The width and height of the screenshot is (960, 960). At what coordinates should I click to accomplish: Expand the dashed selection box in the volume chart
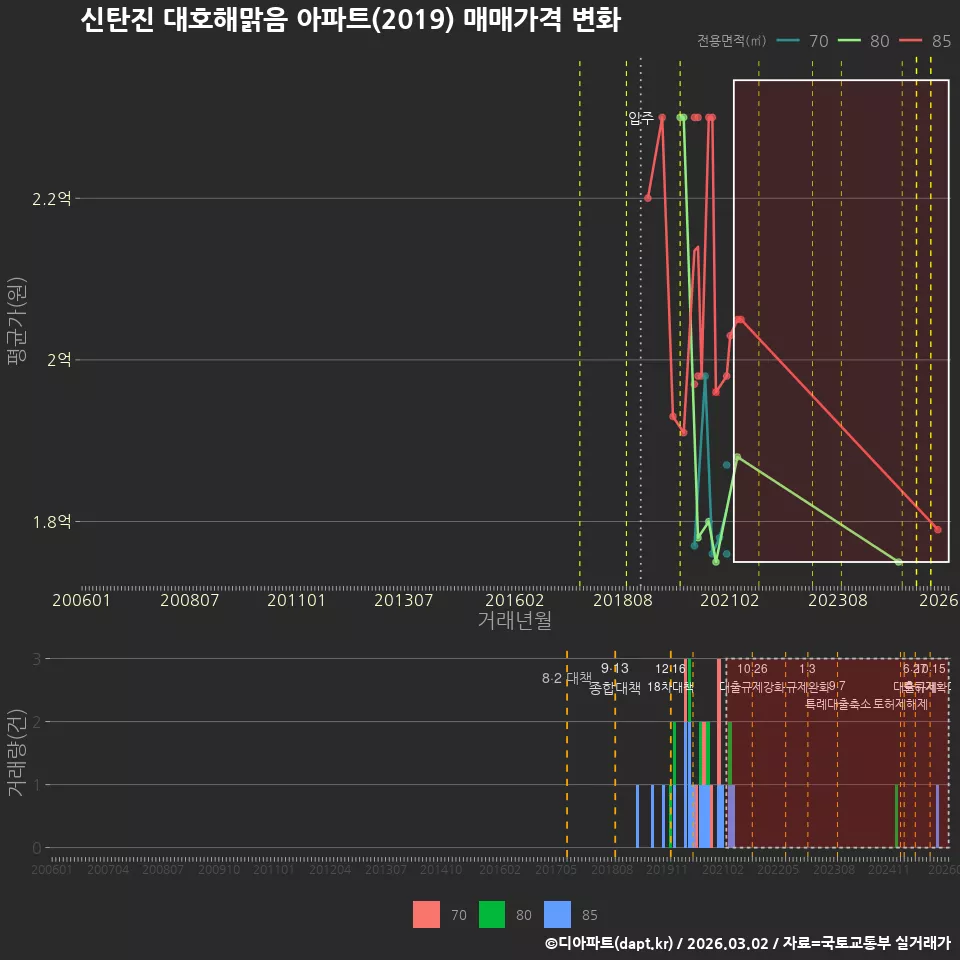[x=838, y=750]
